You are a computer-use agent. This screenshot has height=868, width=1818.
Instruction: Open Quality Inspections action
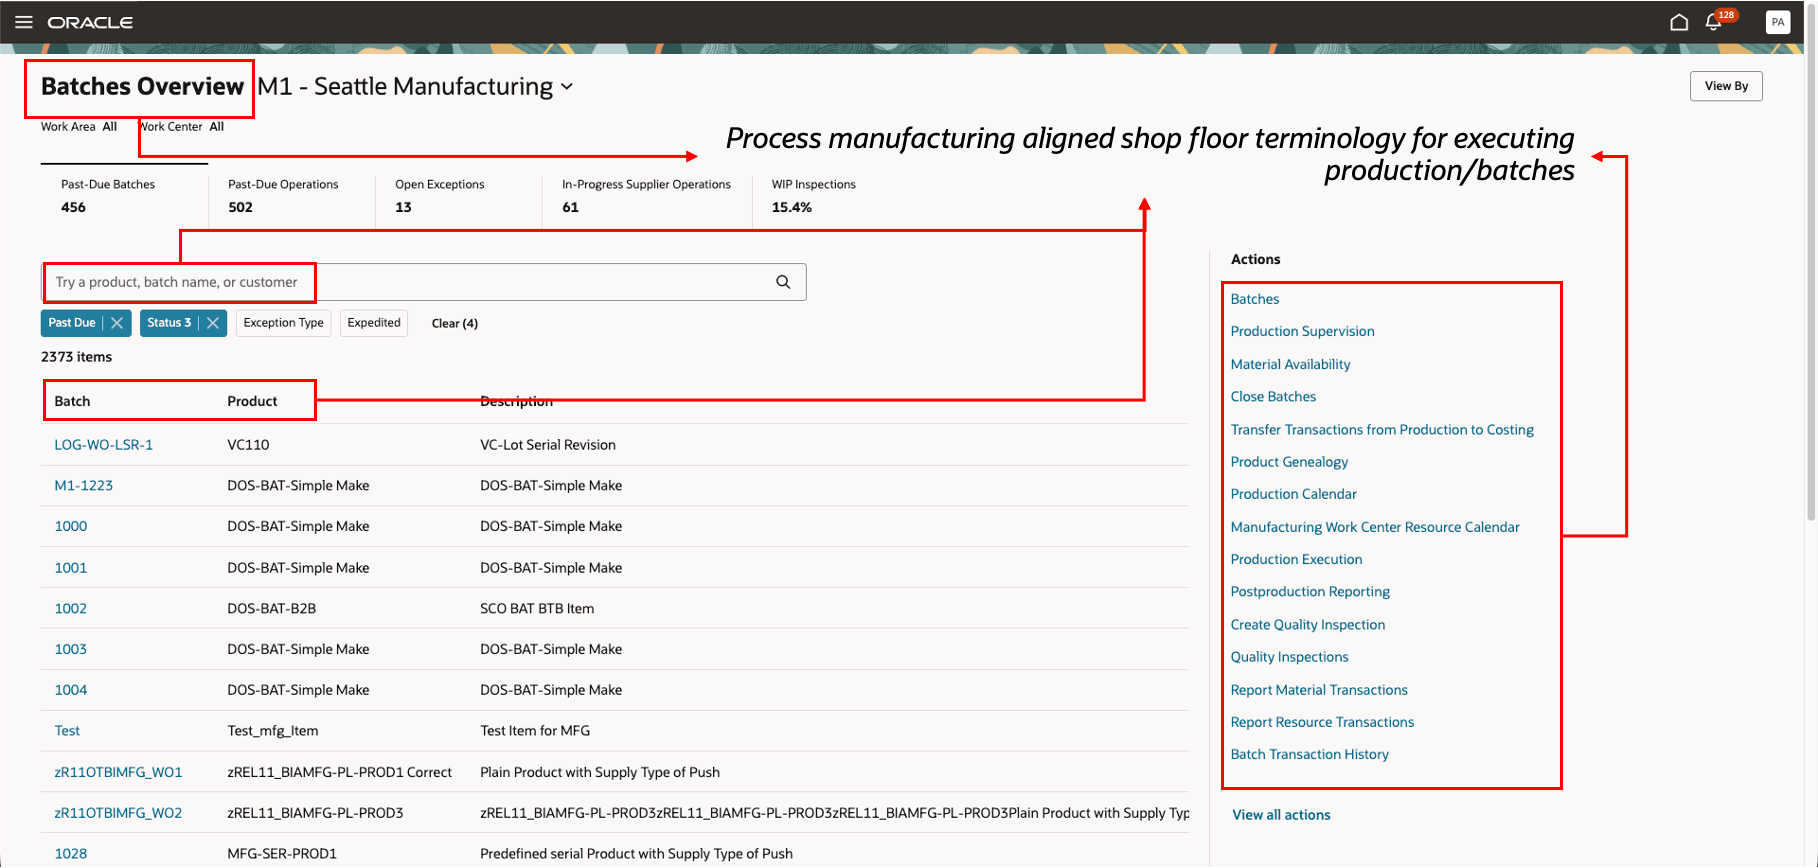point(1289,657)
